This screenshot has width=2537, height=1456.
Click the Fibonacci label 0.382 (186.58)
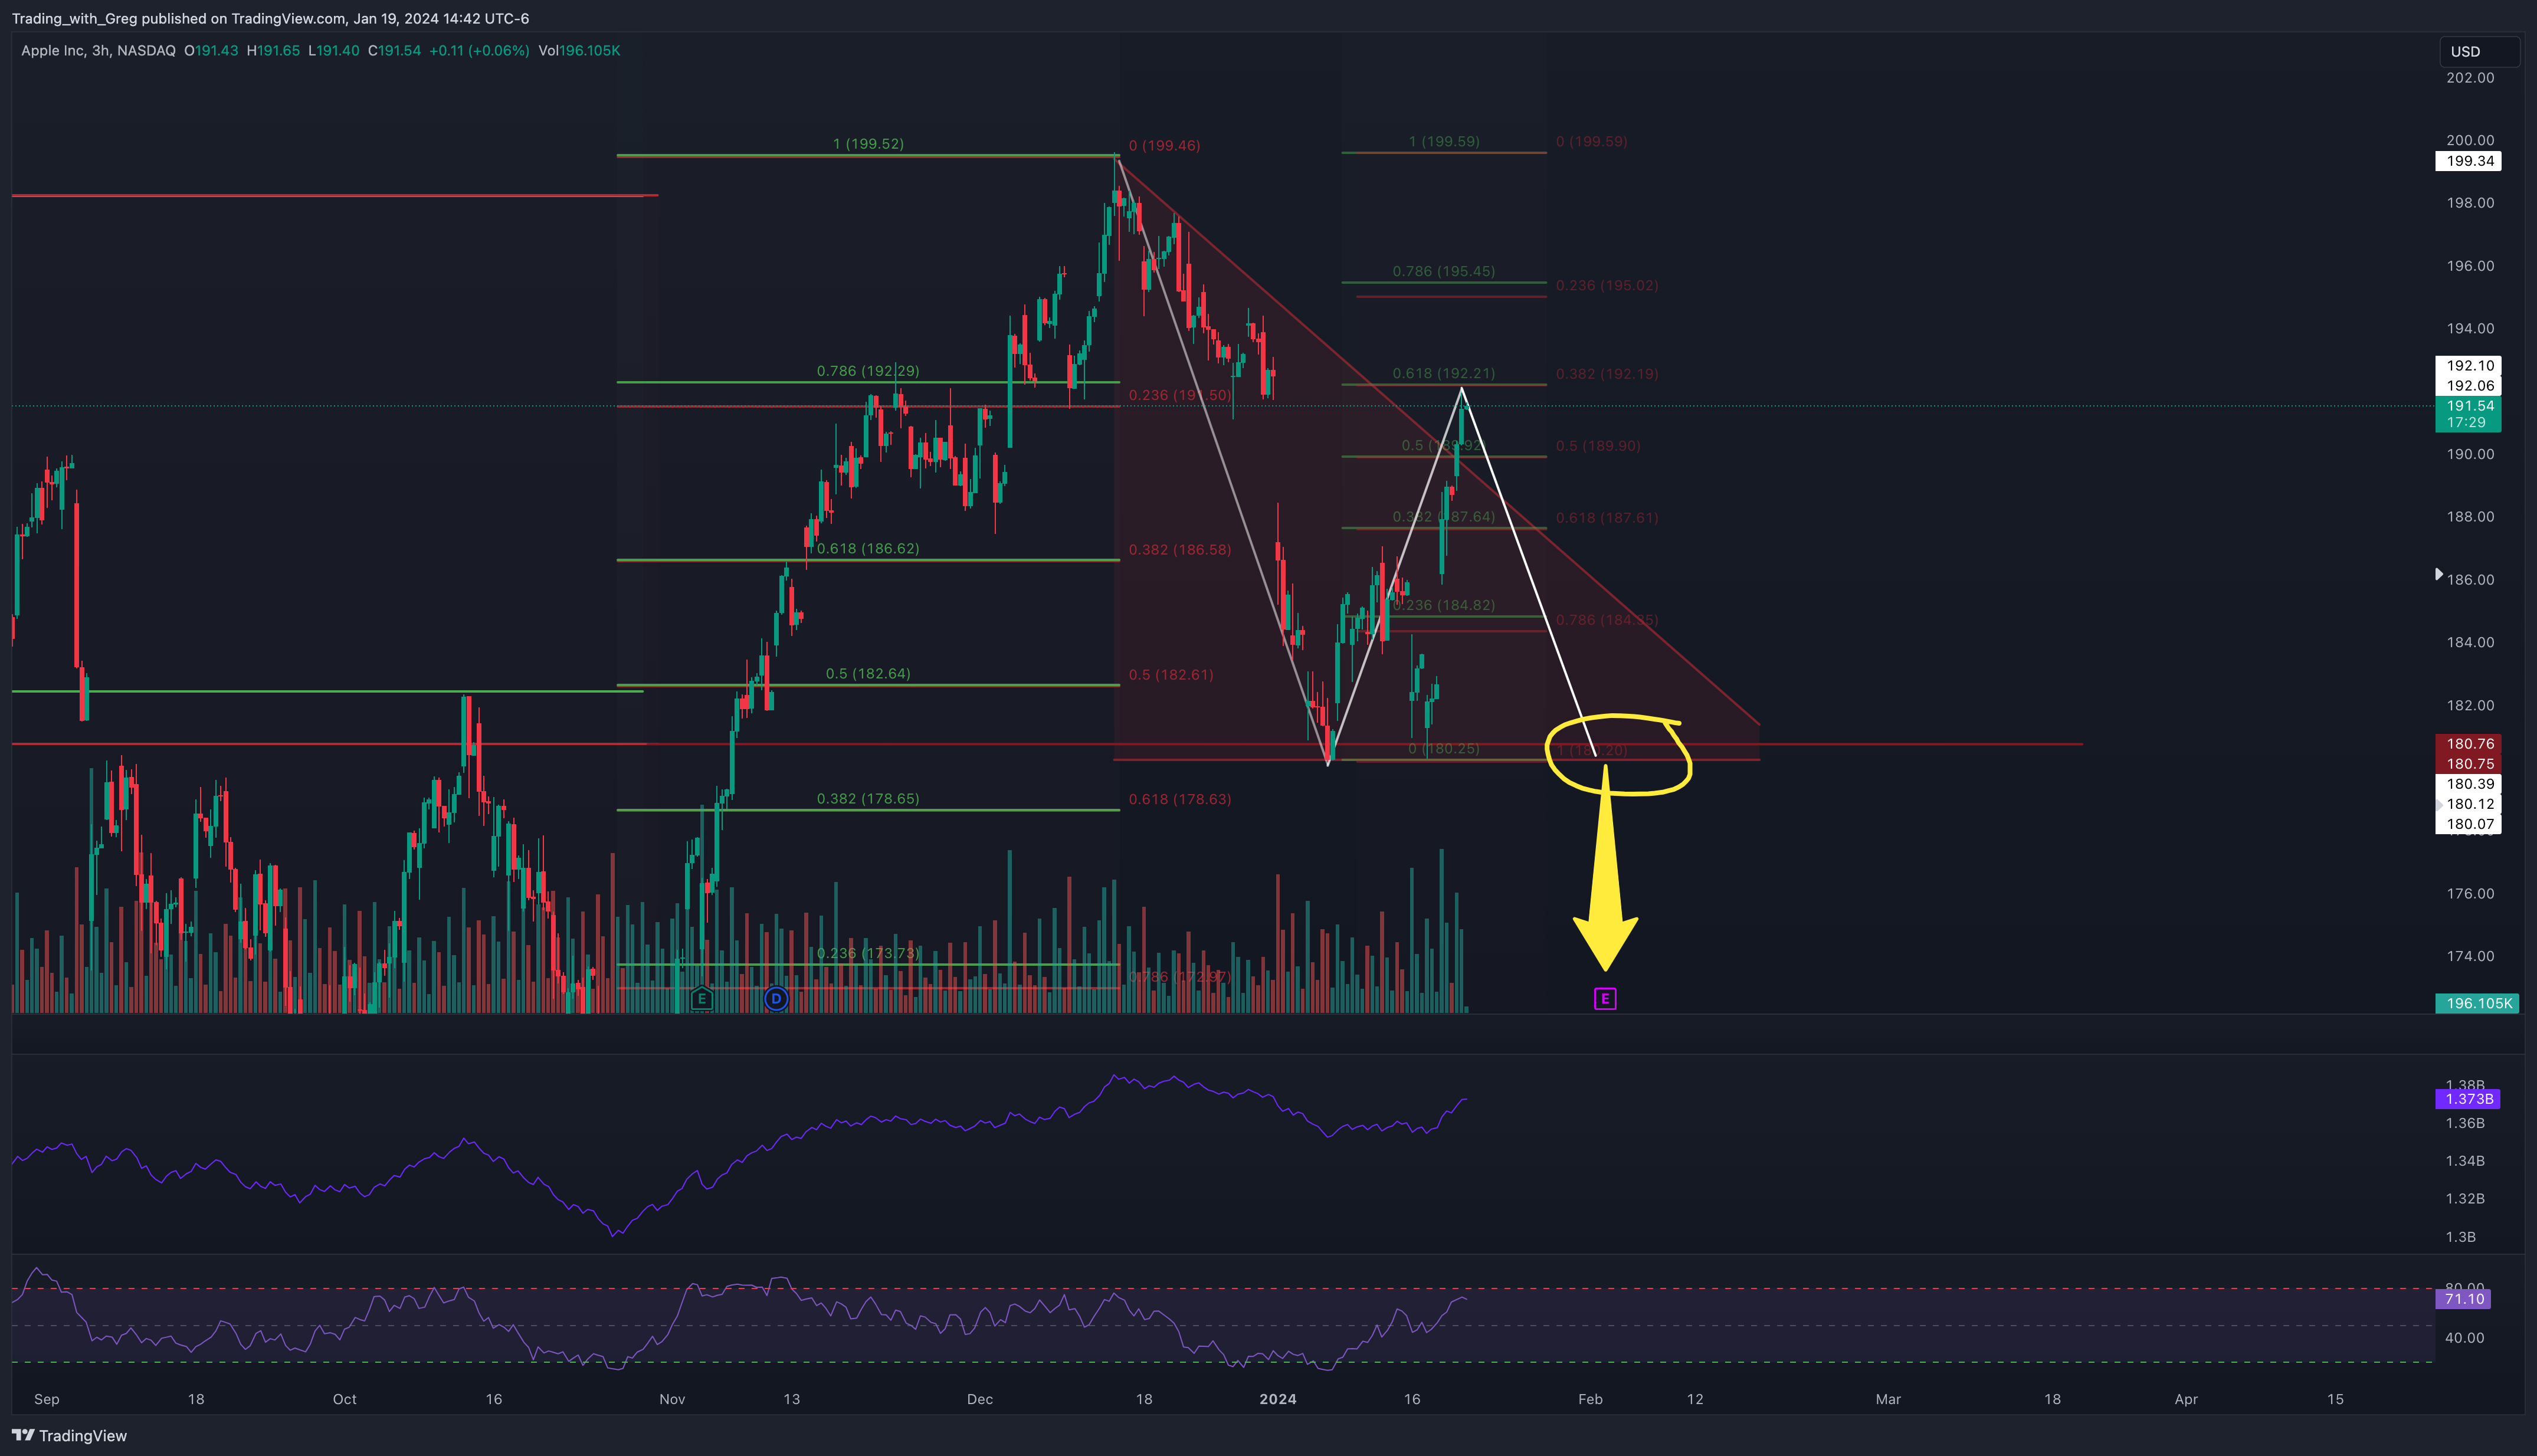pos(1180,549)
